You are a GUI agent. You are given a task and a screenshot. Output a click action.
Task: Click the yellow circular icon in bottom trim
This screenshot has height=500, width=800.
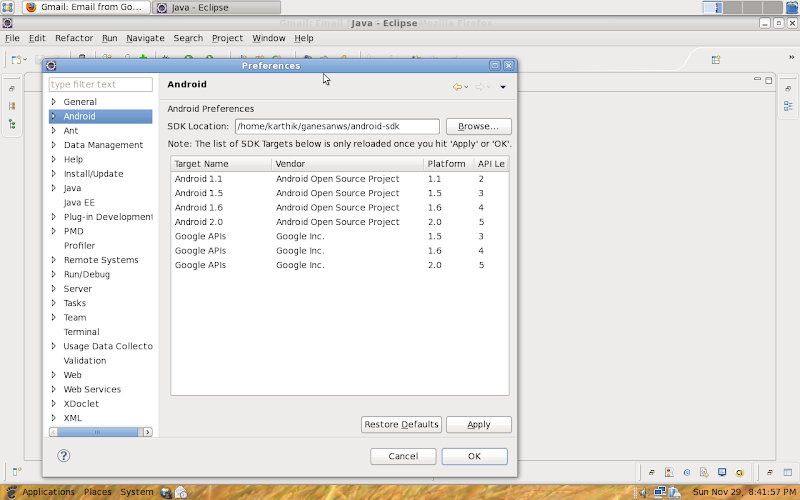coord(739,472)
